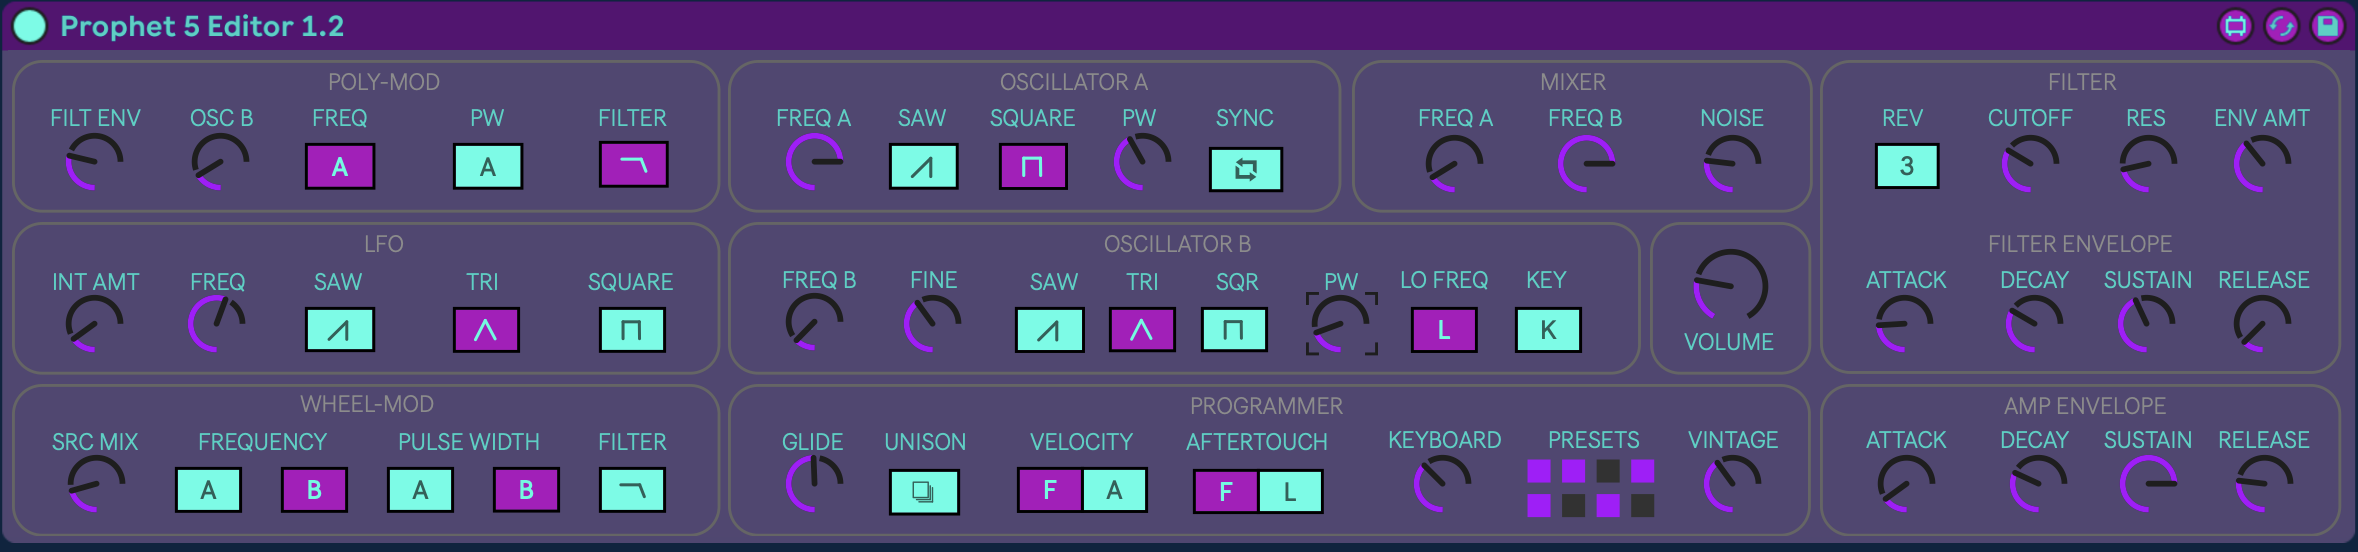
Task: Toggle Oscillator B LO FREQ button
Action: point(1443,329)
